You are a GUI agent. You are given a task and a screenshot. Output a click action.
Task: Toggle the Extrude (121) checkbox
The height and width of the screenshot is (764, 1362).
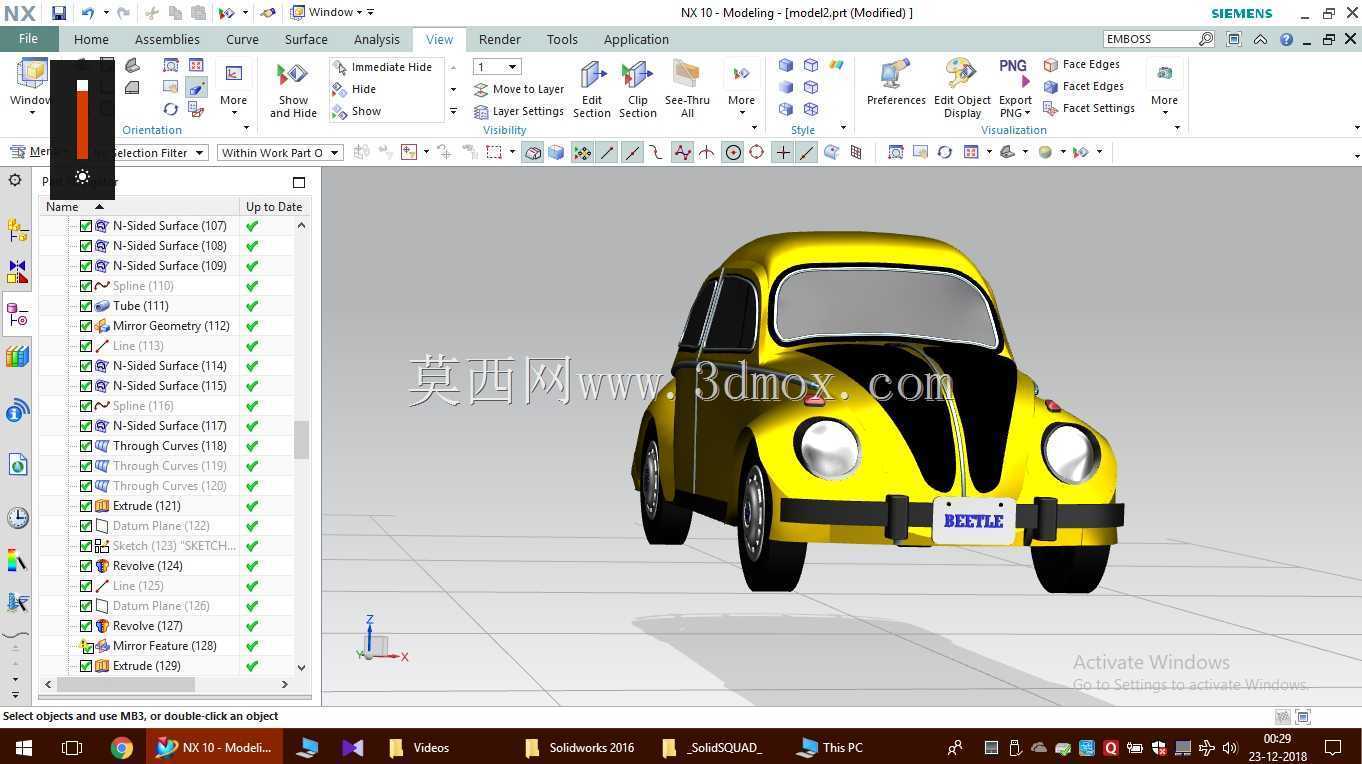pyautogui.click(x=86, y=506)
